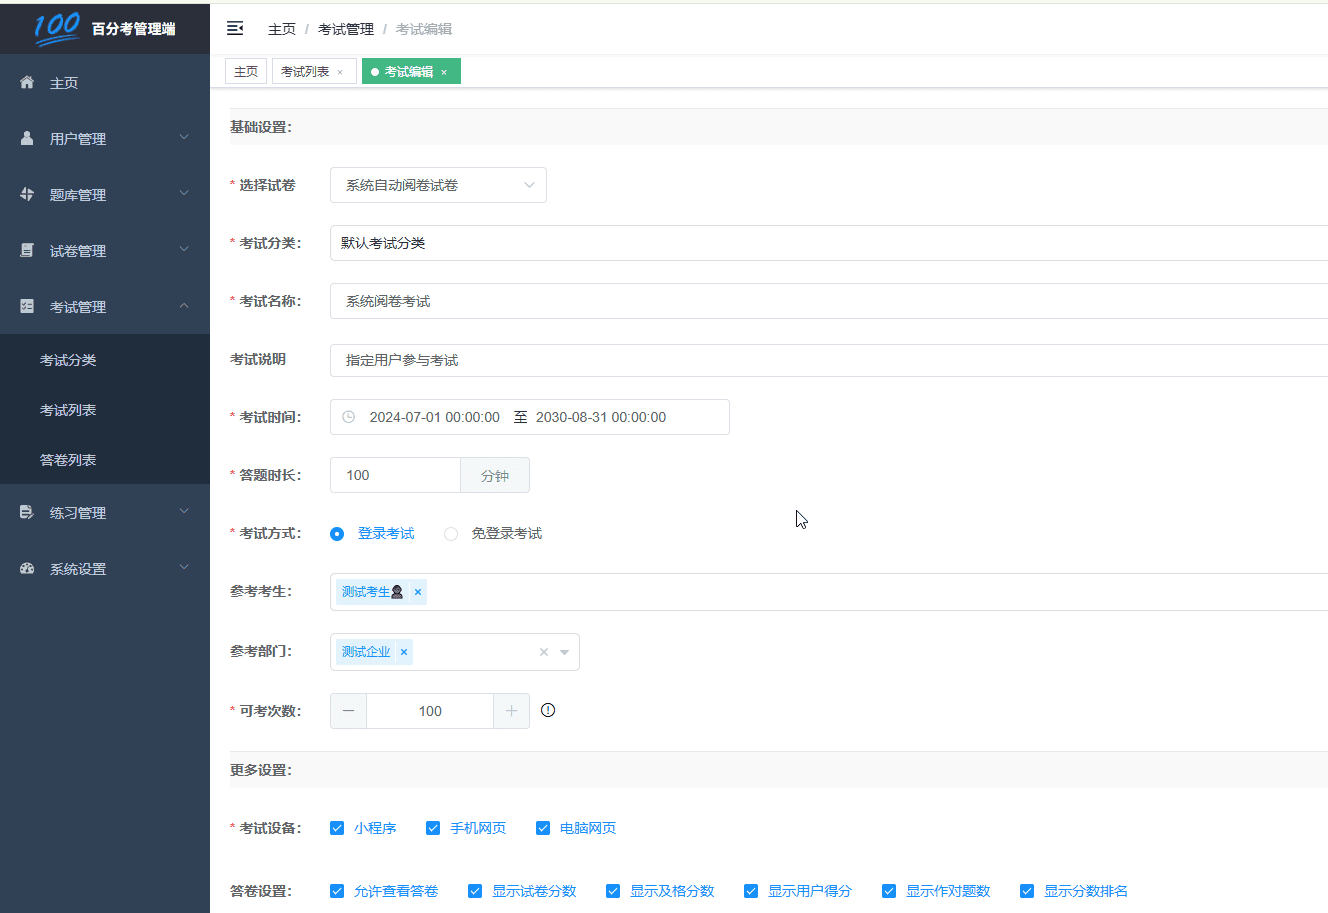Open 用户管理 via its user icon
Image resolution: width=1328 pixels, height=913 pixels.
click(26, 138)
